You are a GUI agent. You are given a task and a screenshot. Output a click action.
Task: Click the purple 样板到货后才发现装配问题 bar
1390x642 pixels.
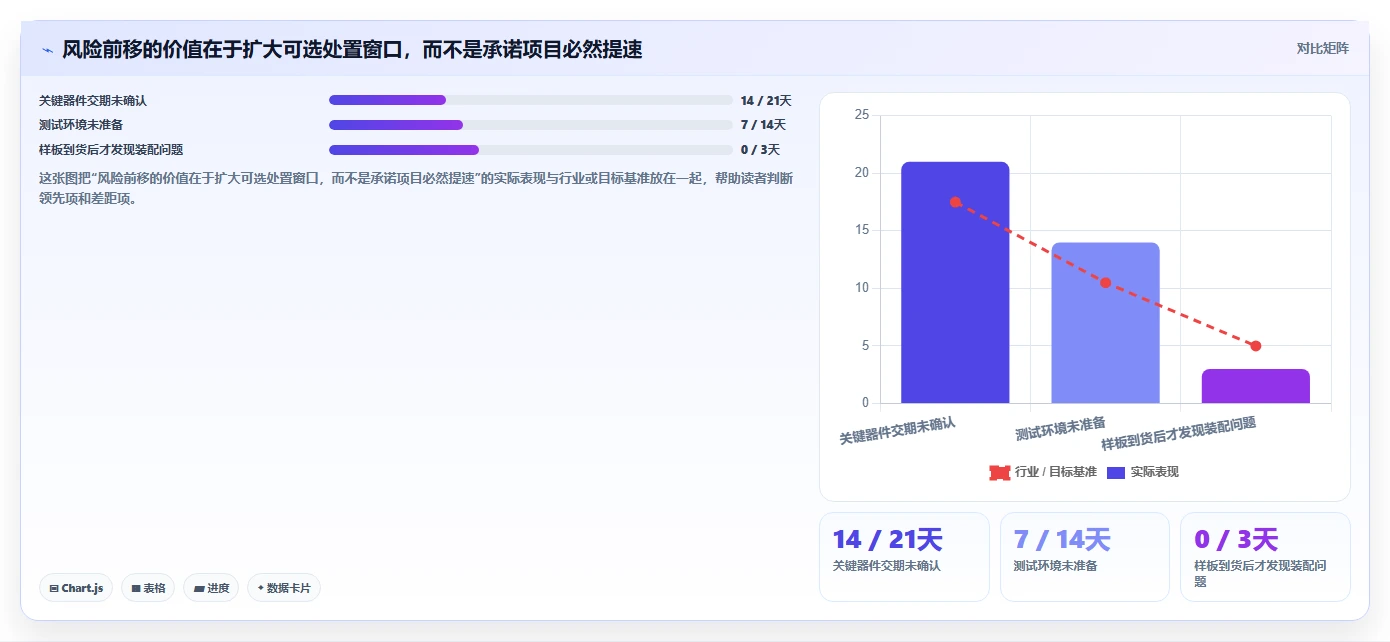(x=1255, y=386)
